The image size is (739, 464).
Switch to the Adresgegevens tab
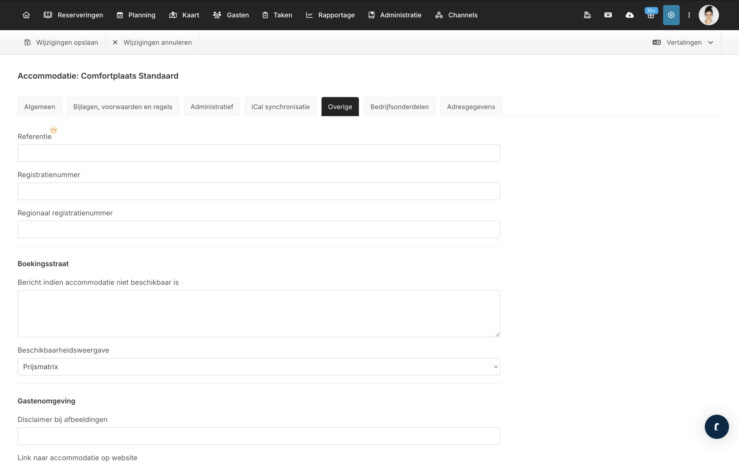tap(471, 107)
